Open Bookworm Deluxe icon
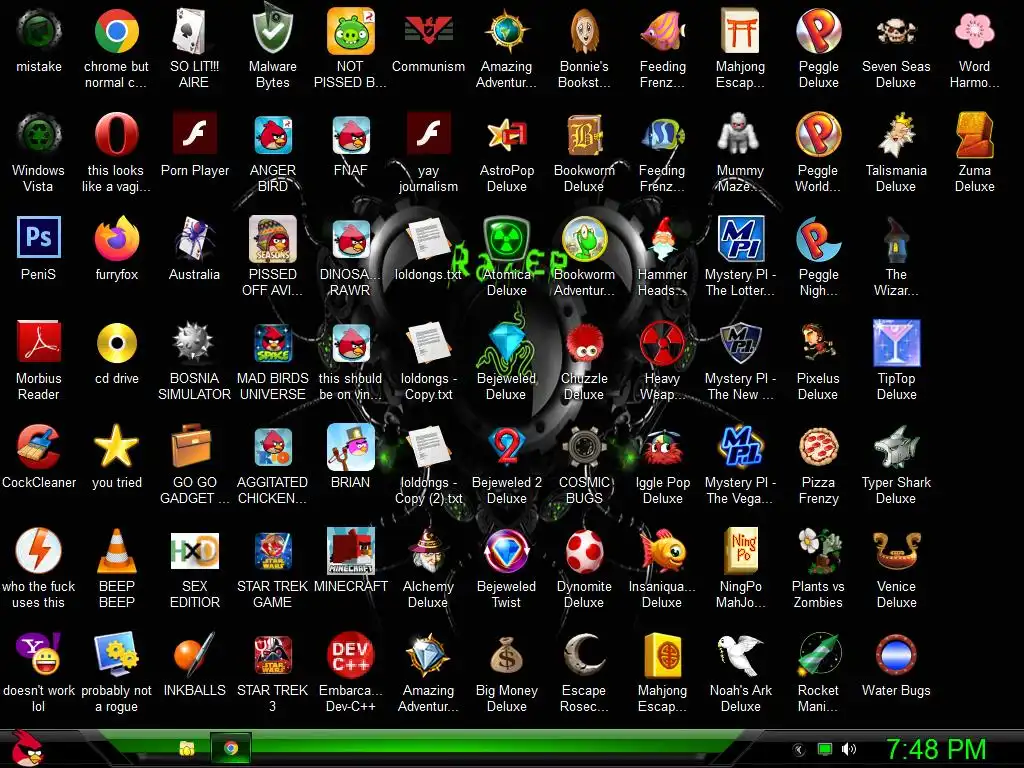1024x768 pixels. coord(584,135)
